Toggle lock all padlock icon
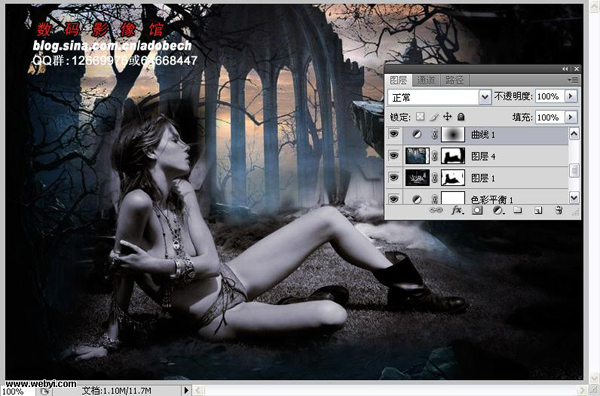 click(x=461, y=117)
